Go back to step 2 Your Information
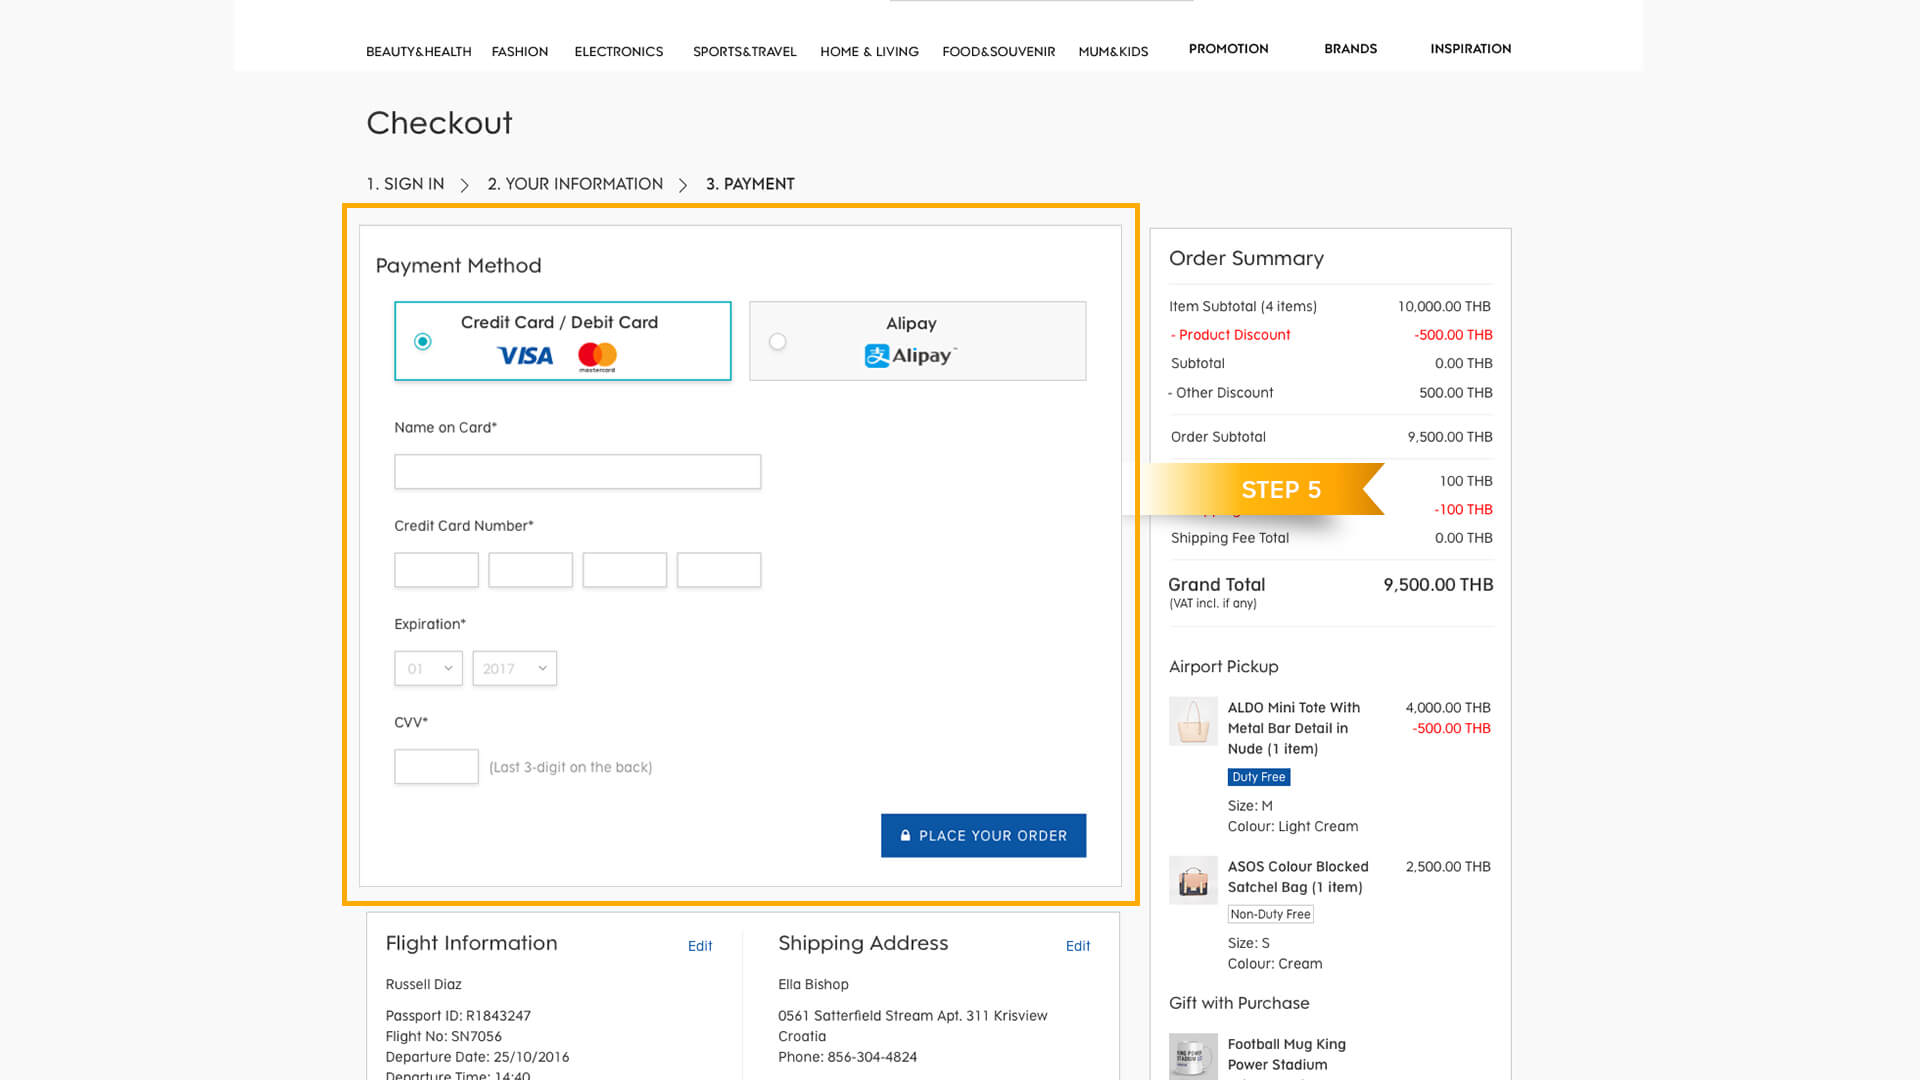The image size is (1920, 1080). tap(575, 184)
